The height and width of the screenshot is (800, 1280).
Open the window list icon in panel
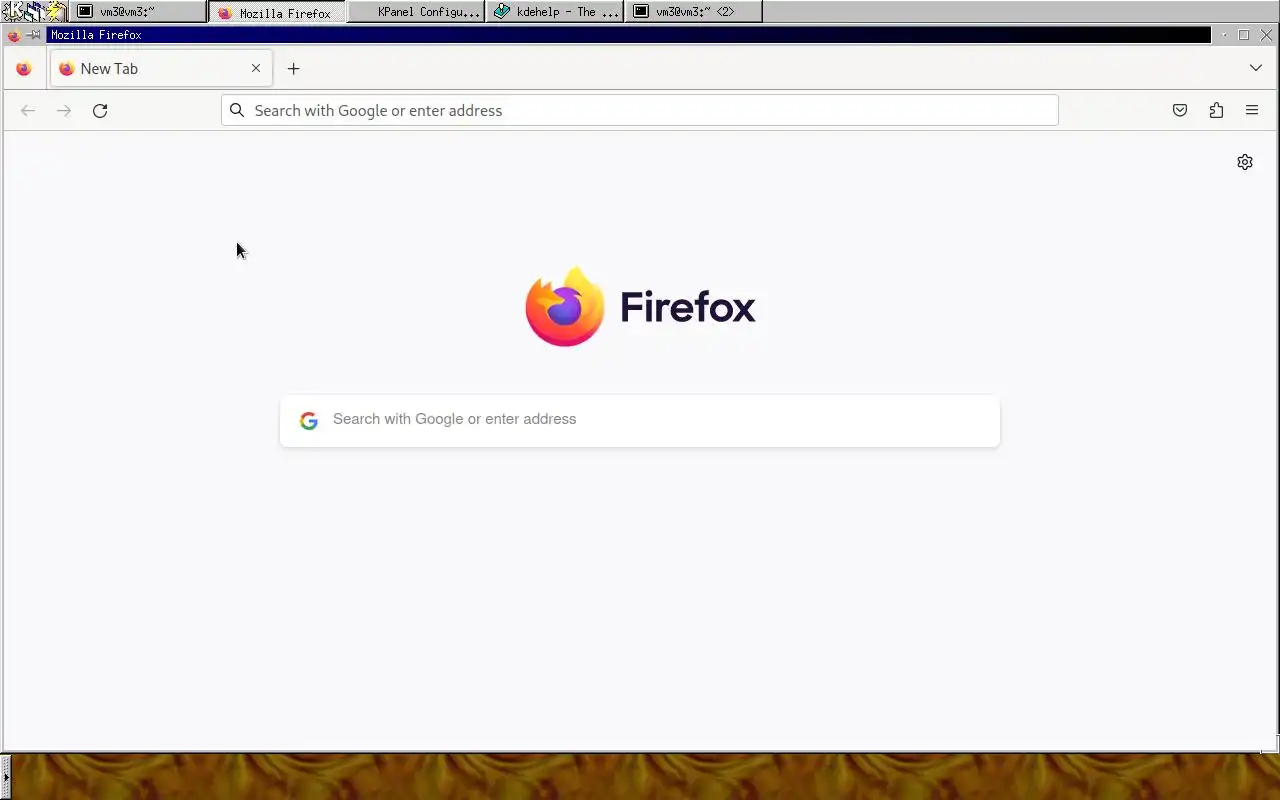[35, 11]
